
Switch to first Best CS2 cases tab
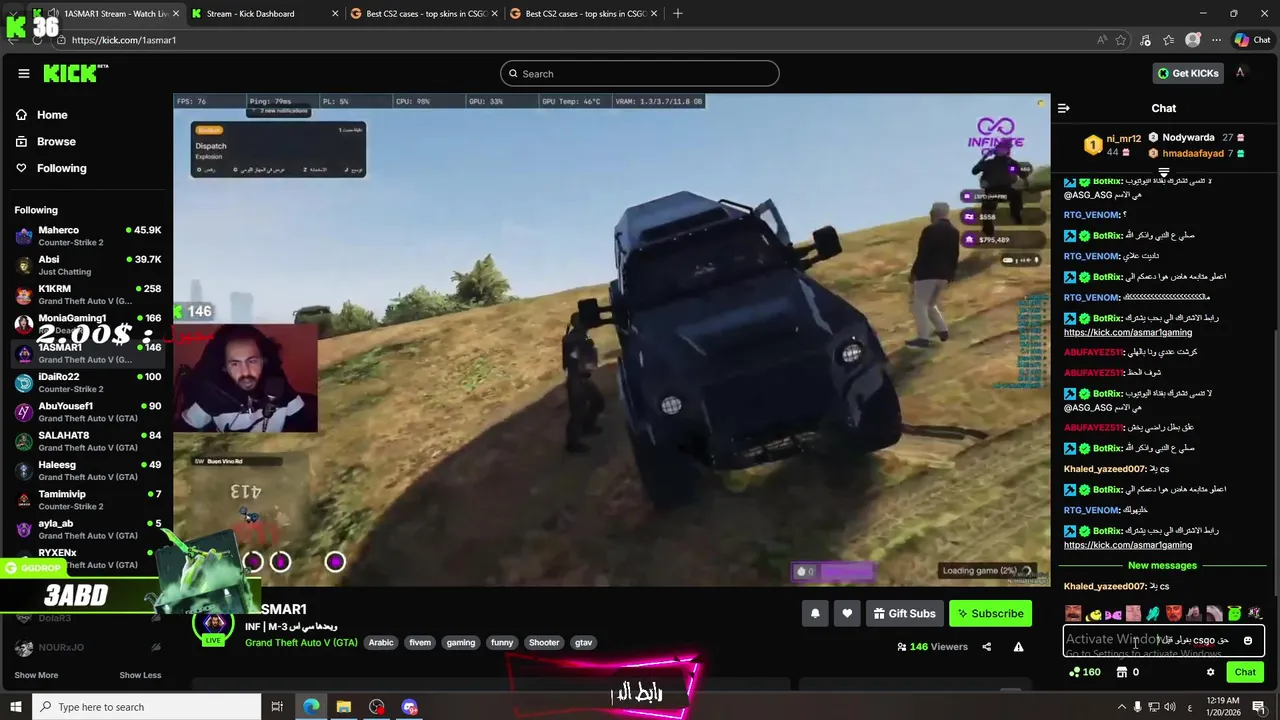tap(425, 14)
